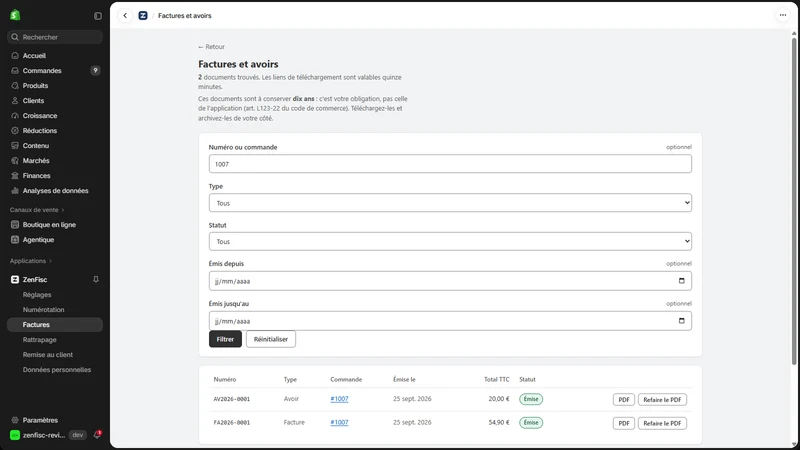Image resolution: width=800 pixels, height=450 pixels.
Task: Click the Émise status badge for AV2026-0001
Action: (531, 399)
